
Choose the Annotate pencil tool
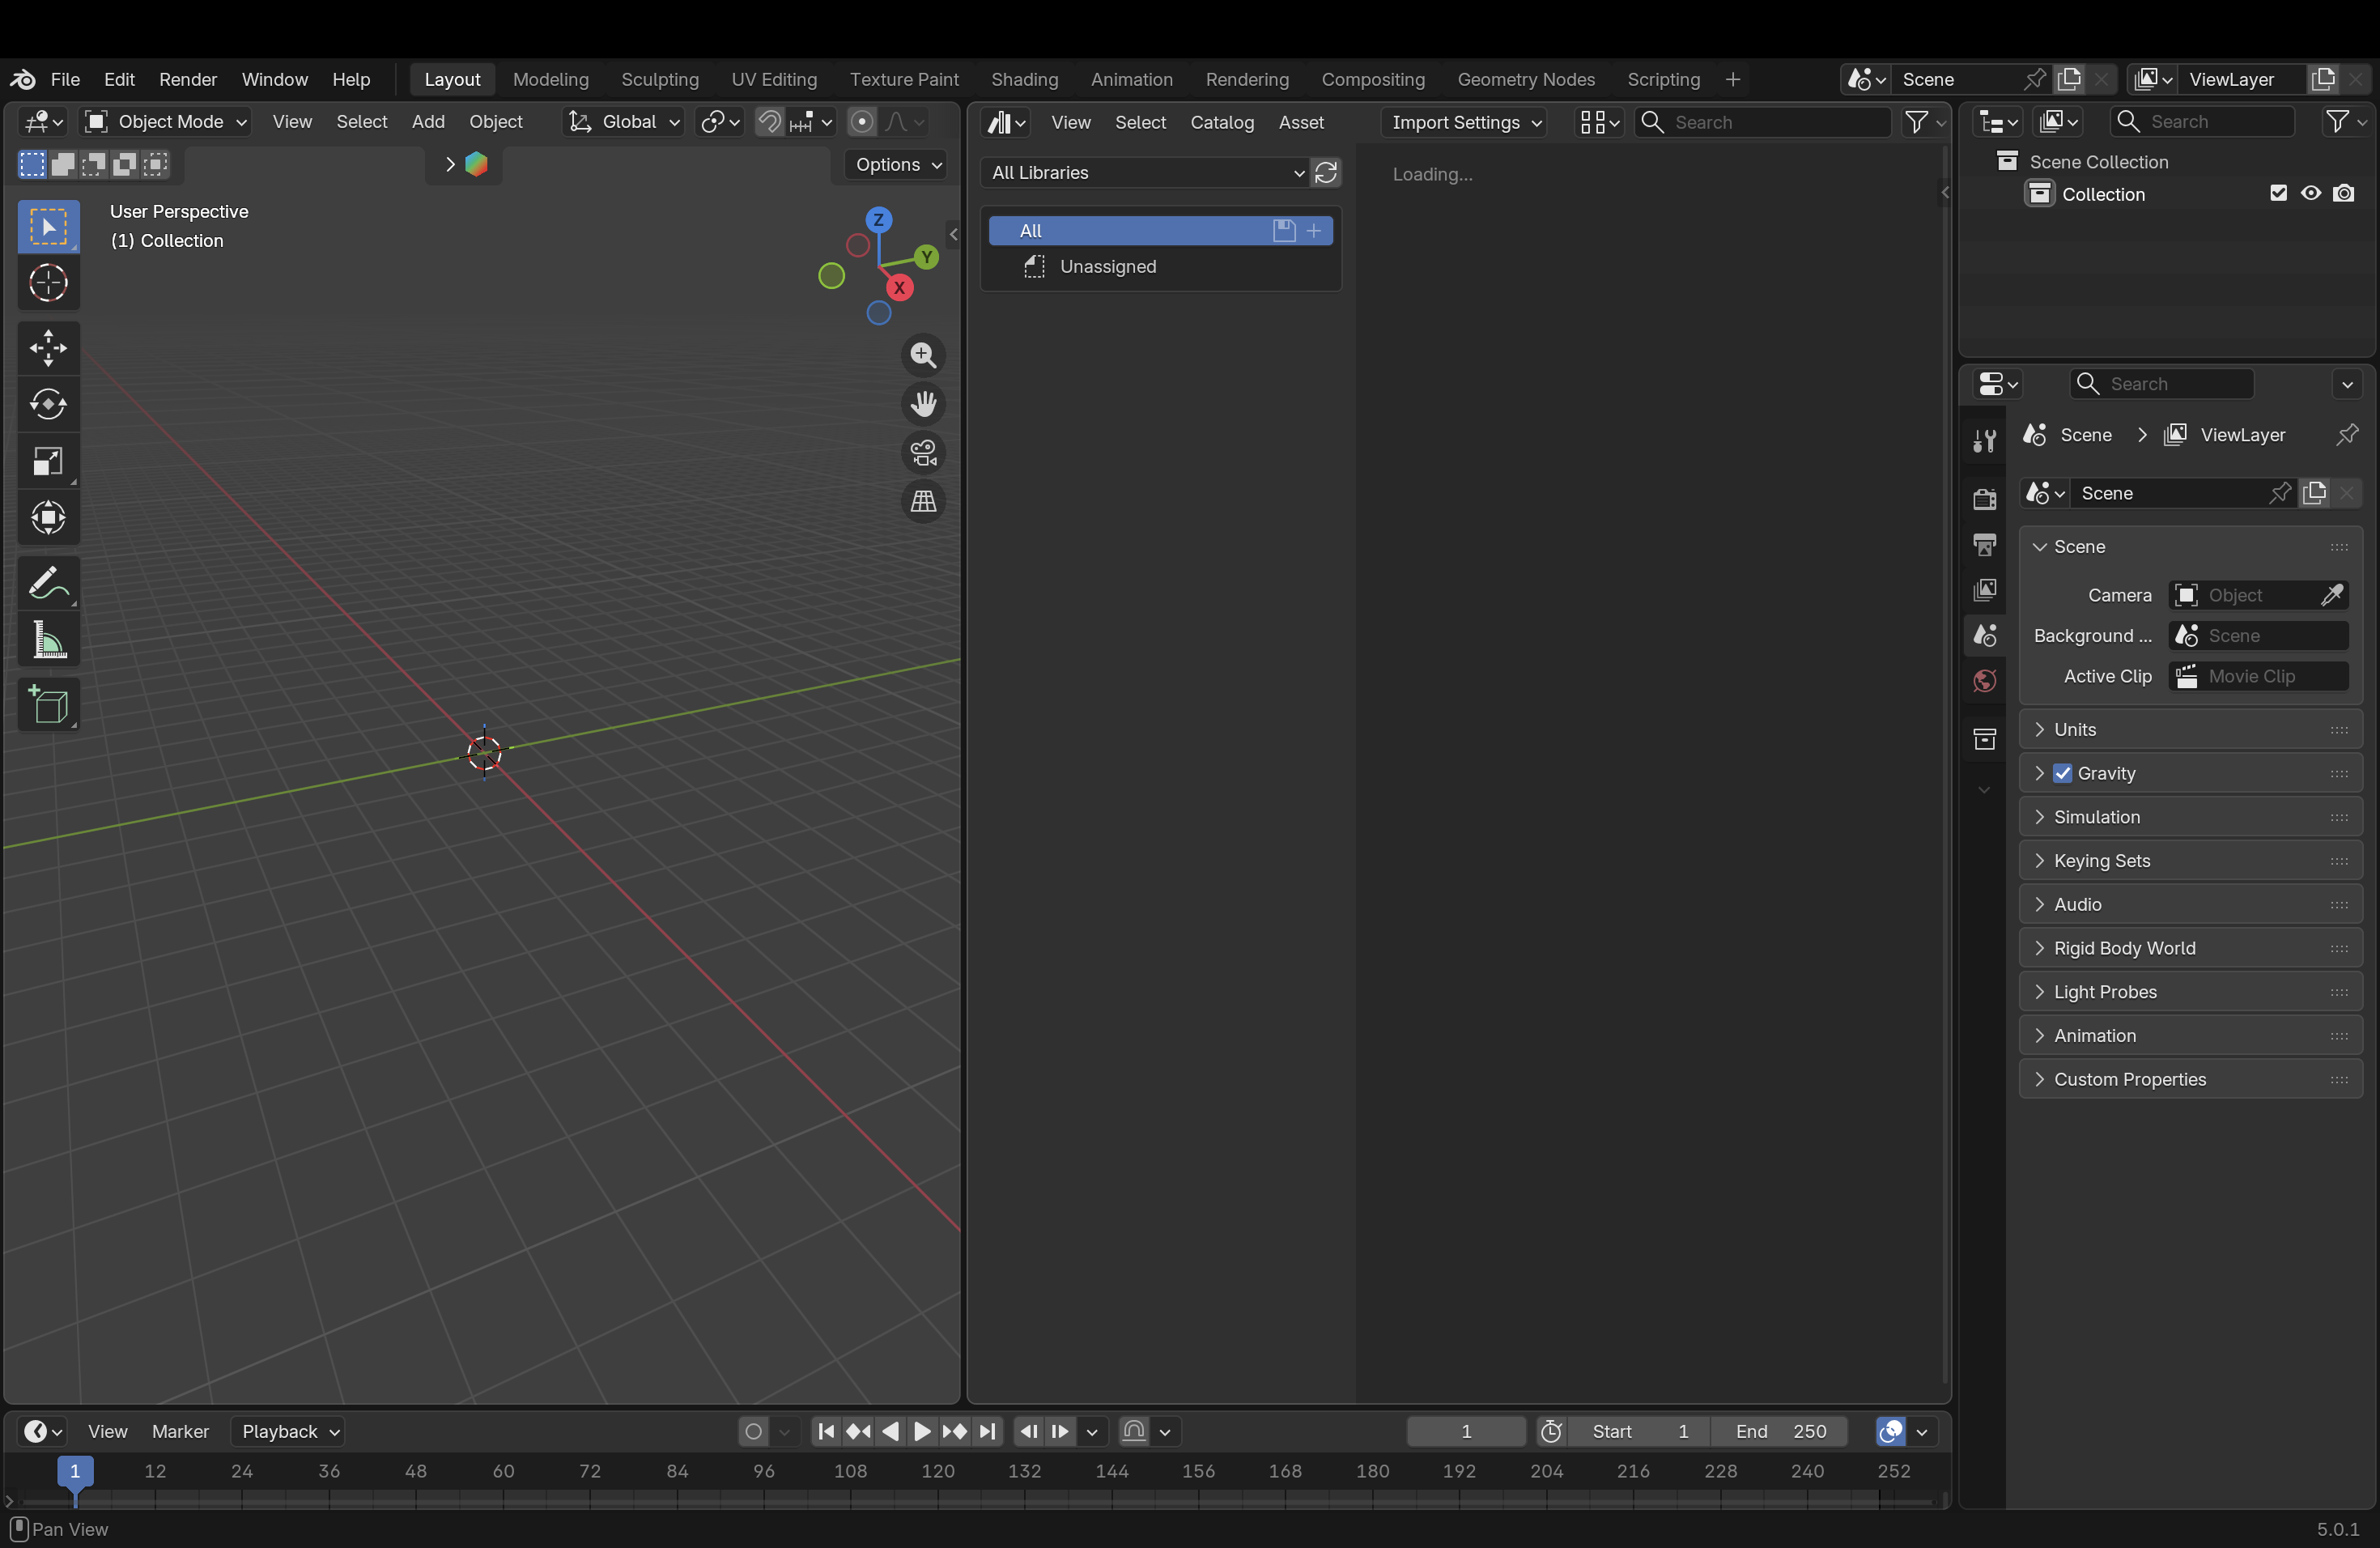[48, 582]
